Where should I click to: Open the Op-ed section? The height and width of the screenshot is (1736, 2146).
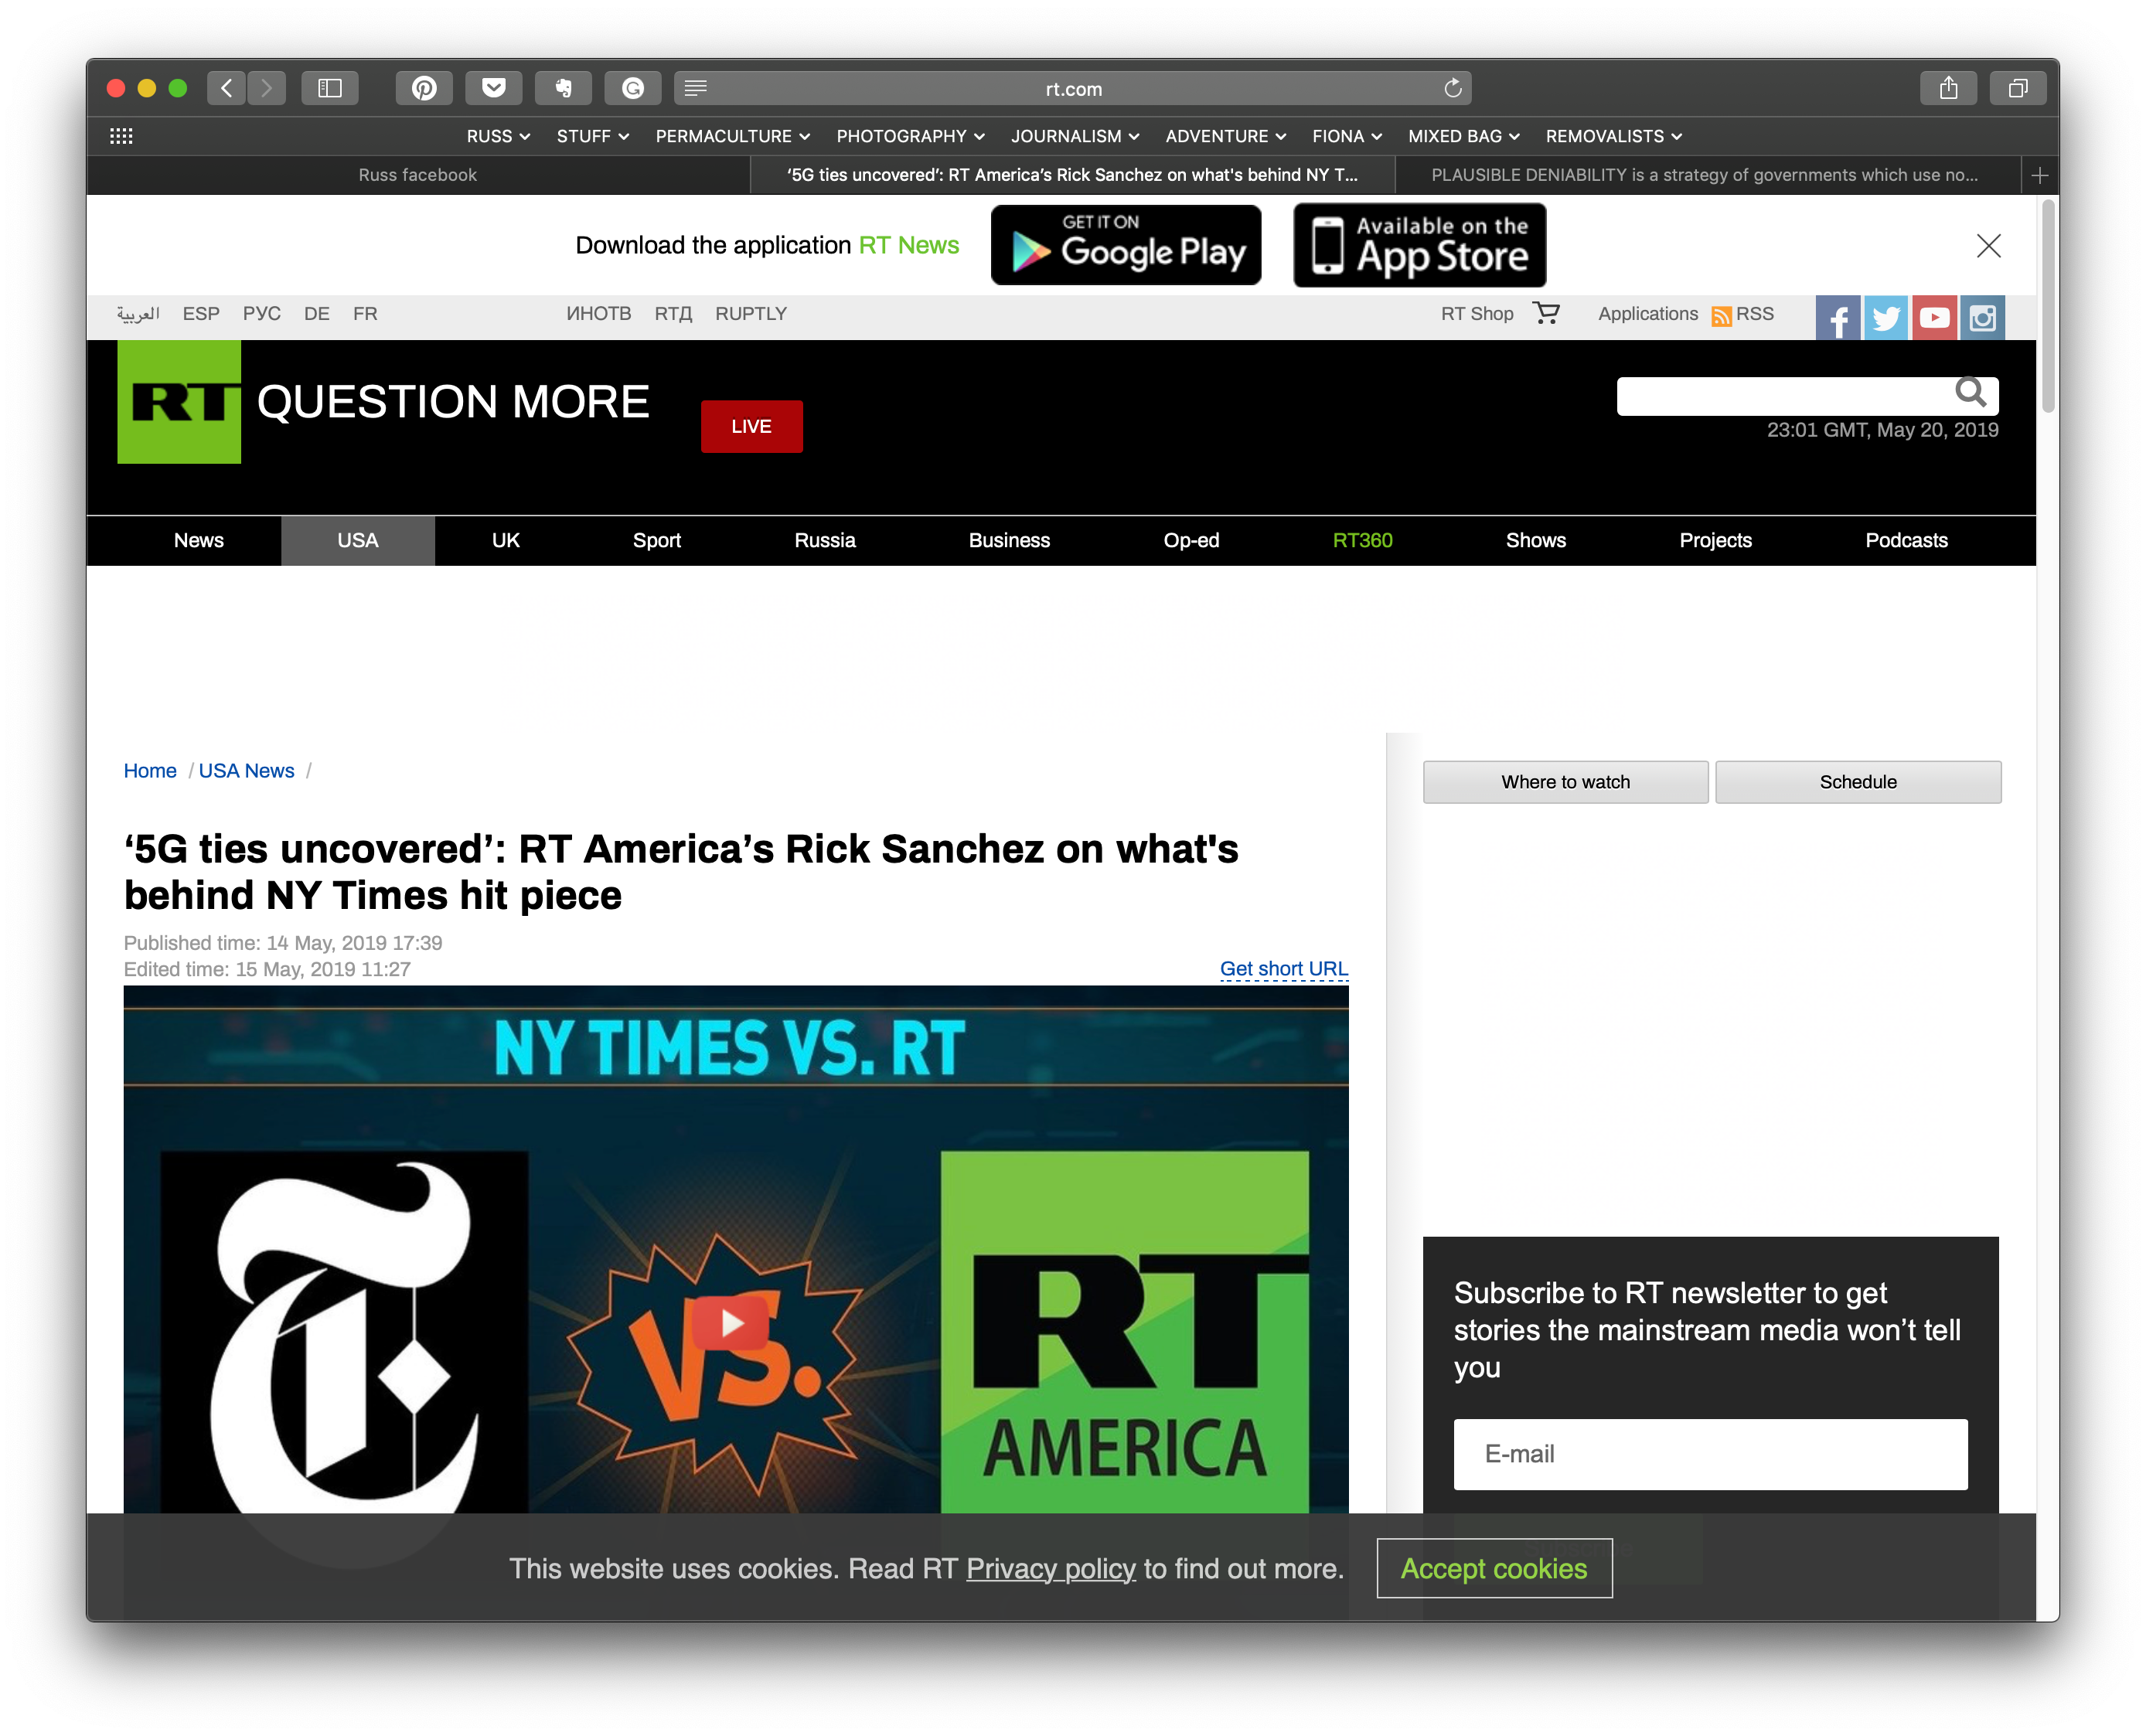1191,540
